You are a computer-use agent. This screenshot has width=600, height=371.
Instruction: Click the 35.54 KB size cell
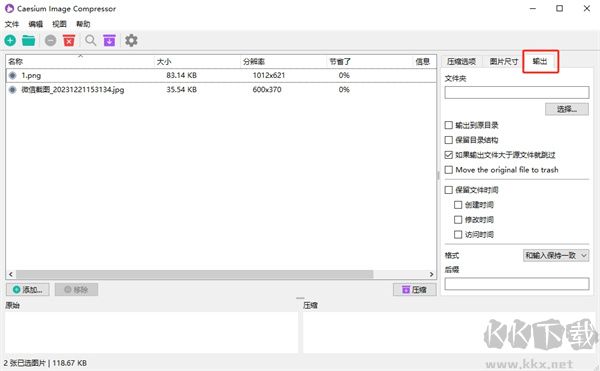(181, 89)
